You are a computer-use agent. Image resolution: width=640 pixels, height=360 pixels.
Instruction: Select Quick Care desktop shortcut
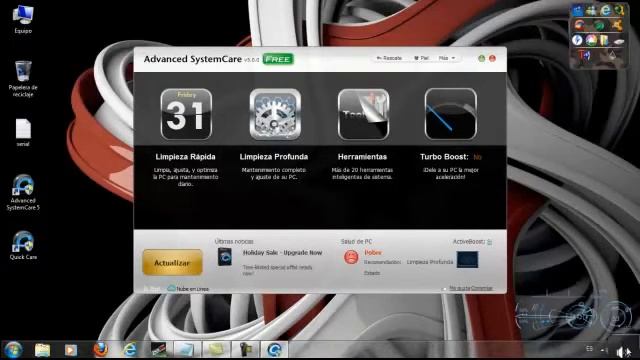click(23, 245)
